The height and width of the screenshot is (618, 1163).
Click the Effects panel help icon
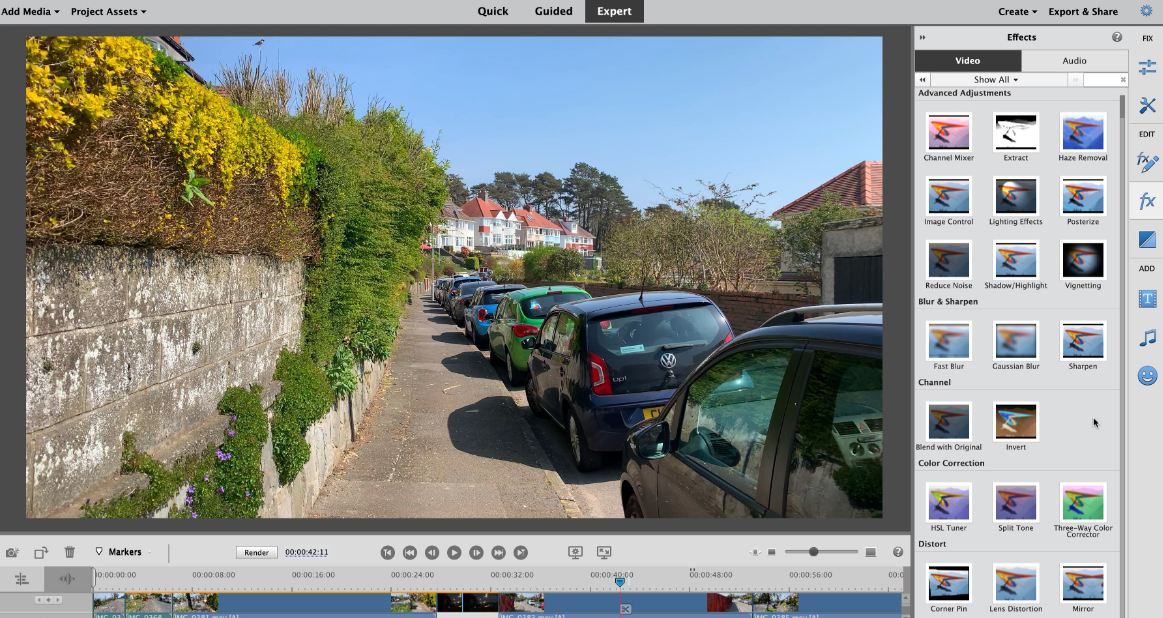[x=1116, y=37]
